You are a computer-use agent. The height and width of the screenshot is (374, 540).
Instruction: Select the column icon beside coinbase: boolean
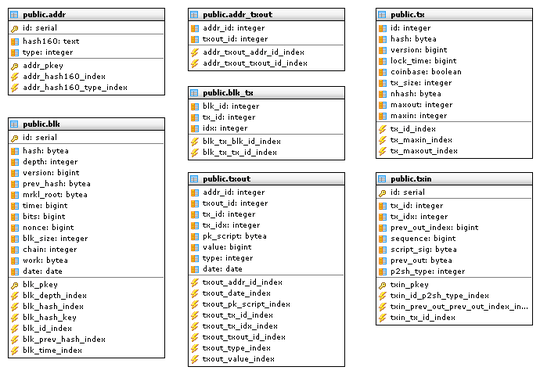click(x=382, y=72)
